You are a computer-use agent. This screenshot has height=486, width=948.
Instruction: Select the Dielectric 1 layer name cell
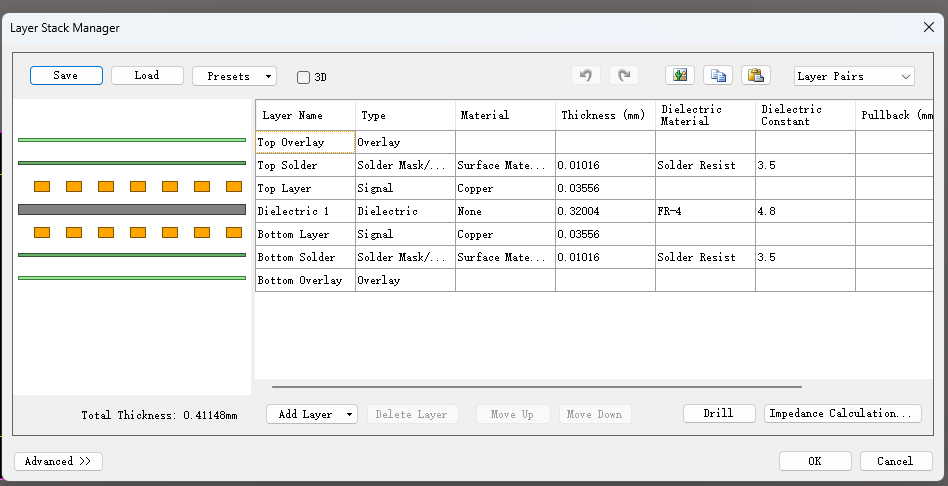[305, 211]
